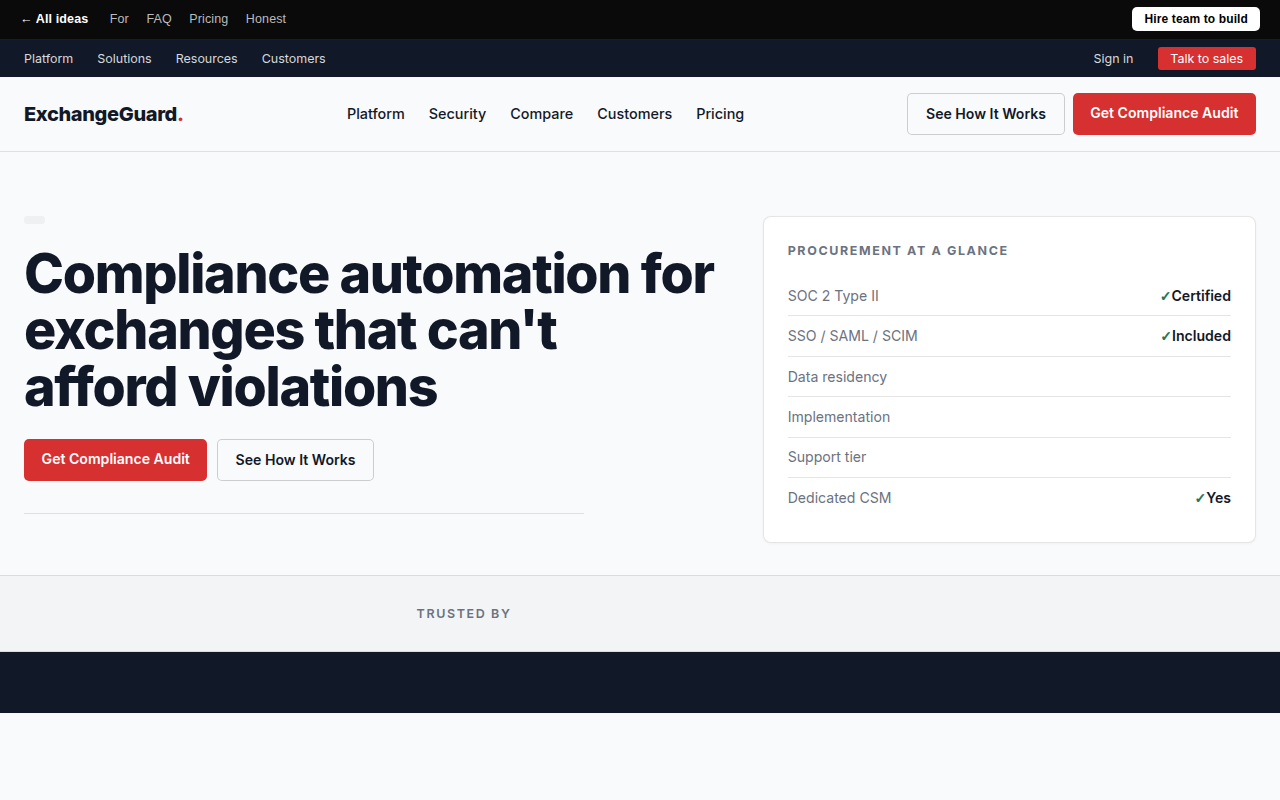Click the Implementation row label
This screenshot has height=800, width=1280.
tap(839, 417)
